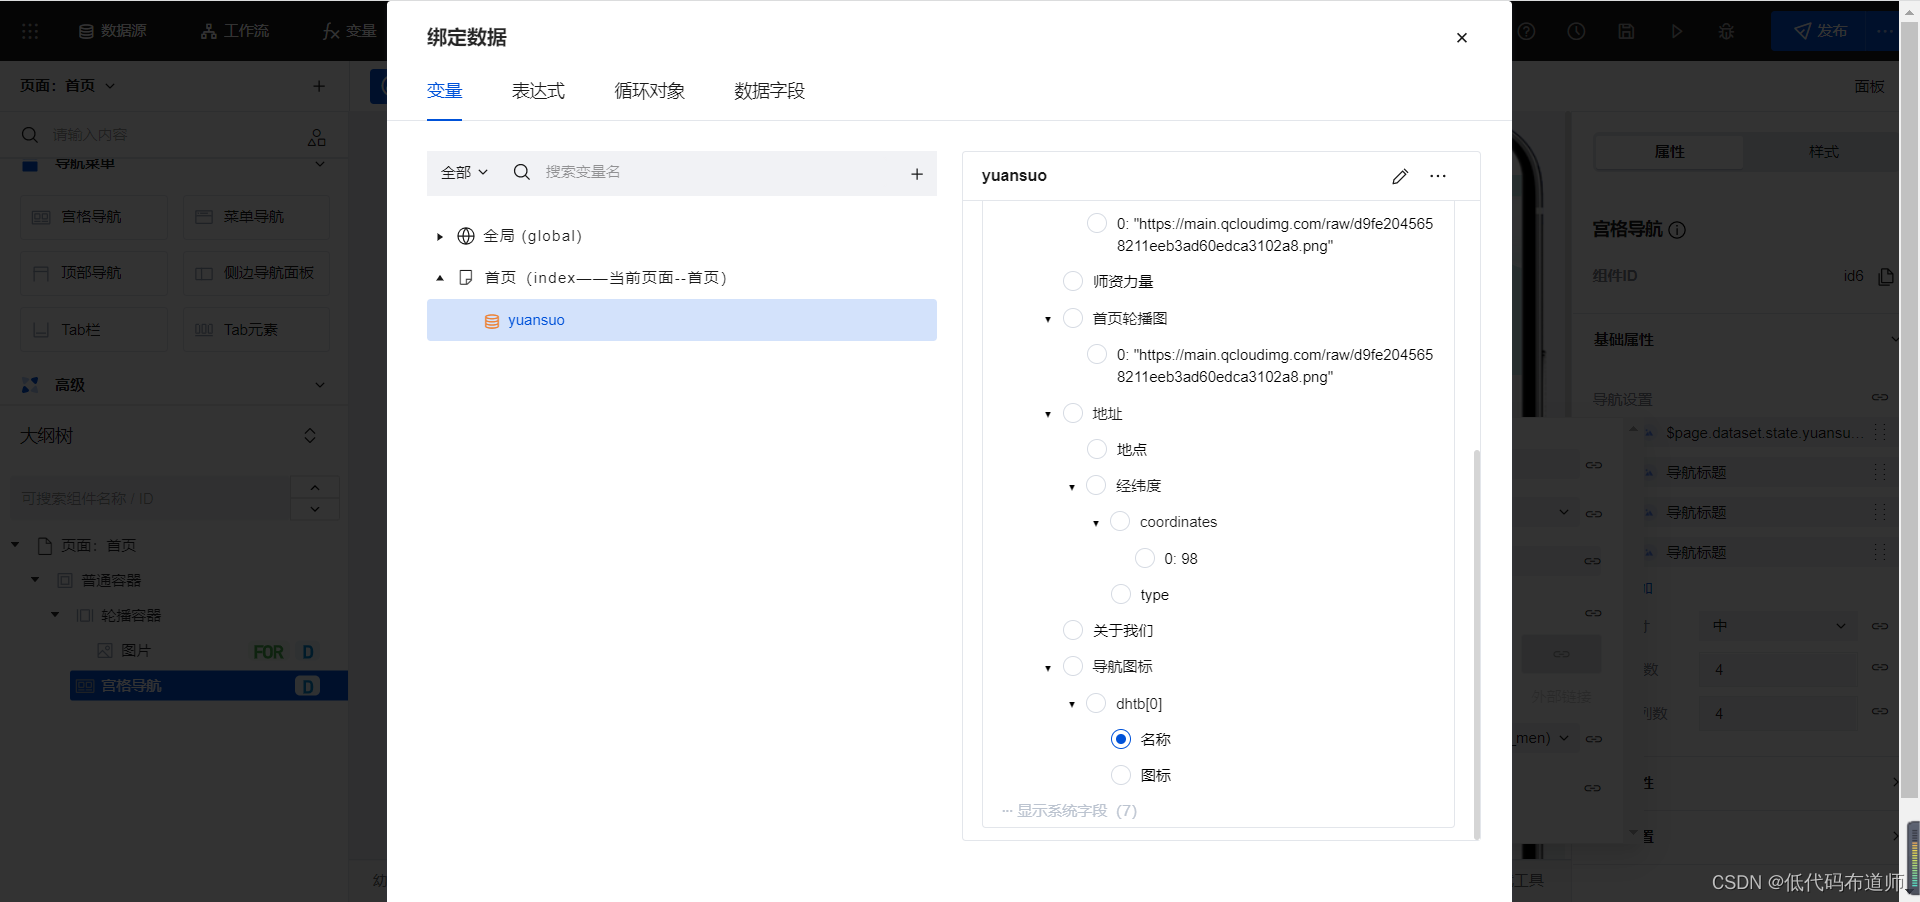The image size is (1920, 902).
Task: Click the 请输入内容 component search field
Action: coord(165,135)
